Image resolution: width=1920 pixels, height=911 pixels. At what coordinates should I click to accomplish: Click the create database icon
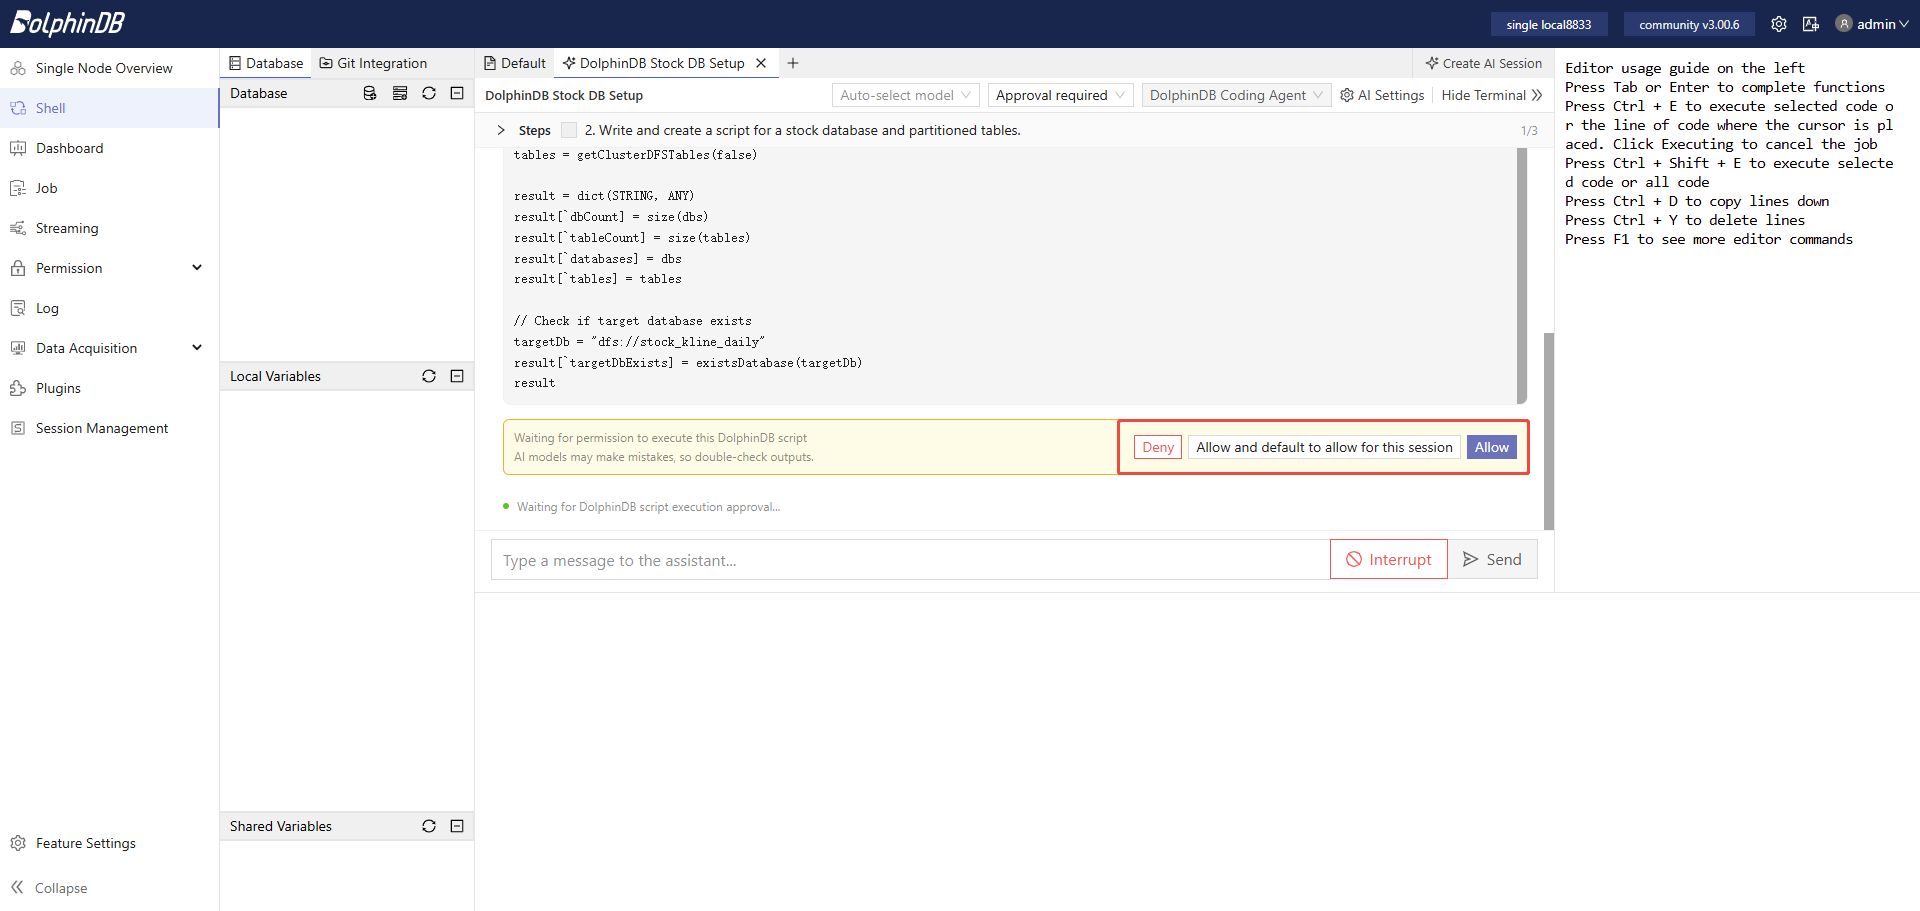[370, 93]
